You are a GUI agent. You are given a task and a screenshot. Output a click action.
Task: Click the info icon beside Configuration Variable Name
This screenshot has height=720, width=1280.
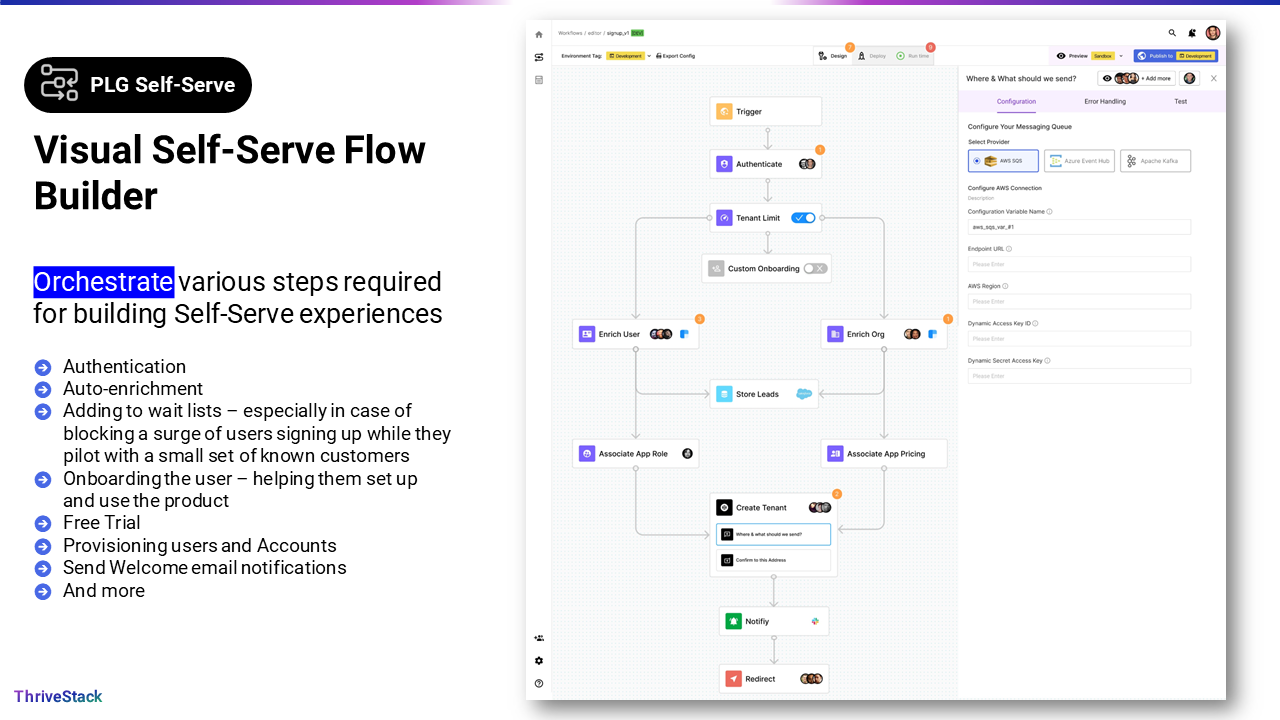click(x=1049, y=212)
